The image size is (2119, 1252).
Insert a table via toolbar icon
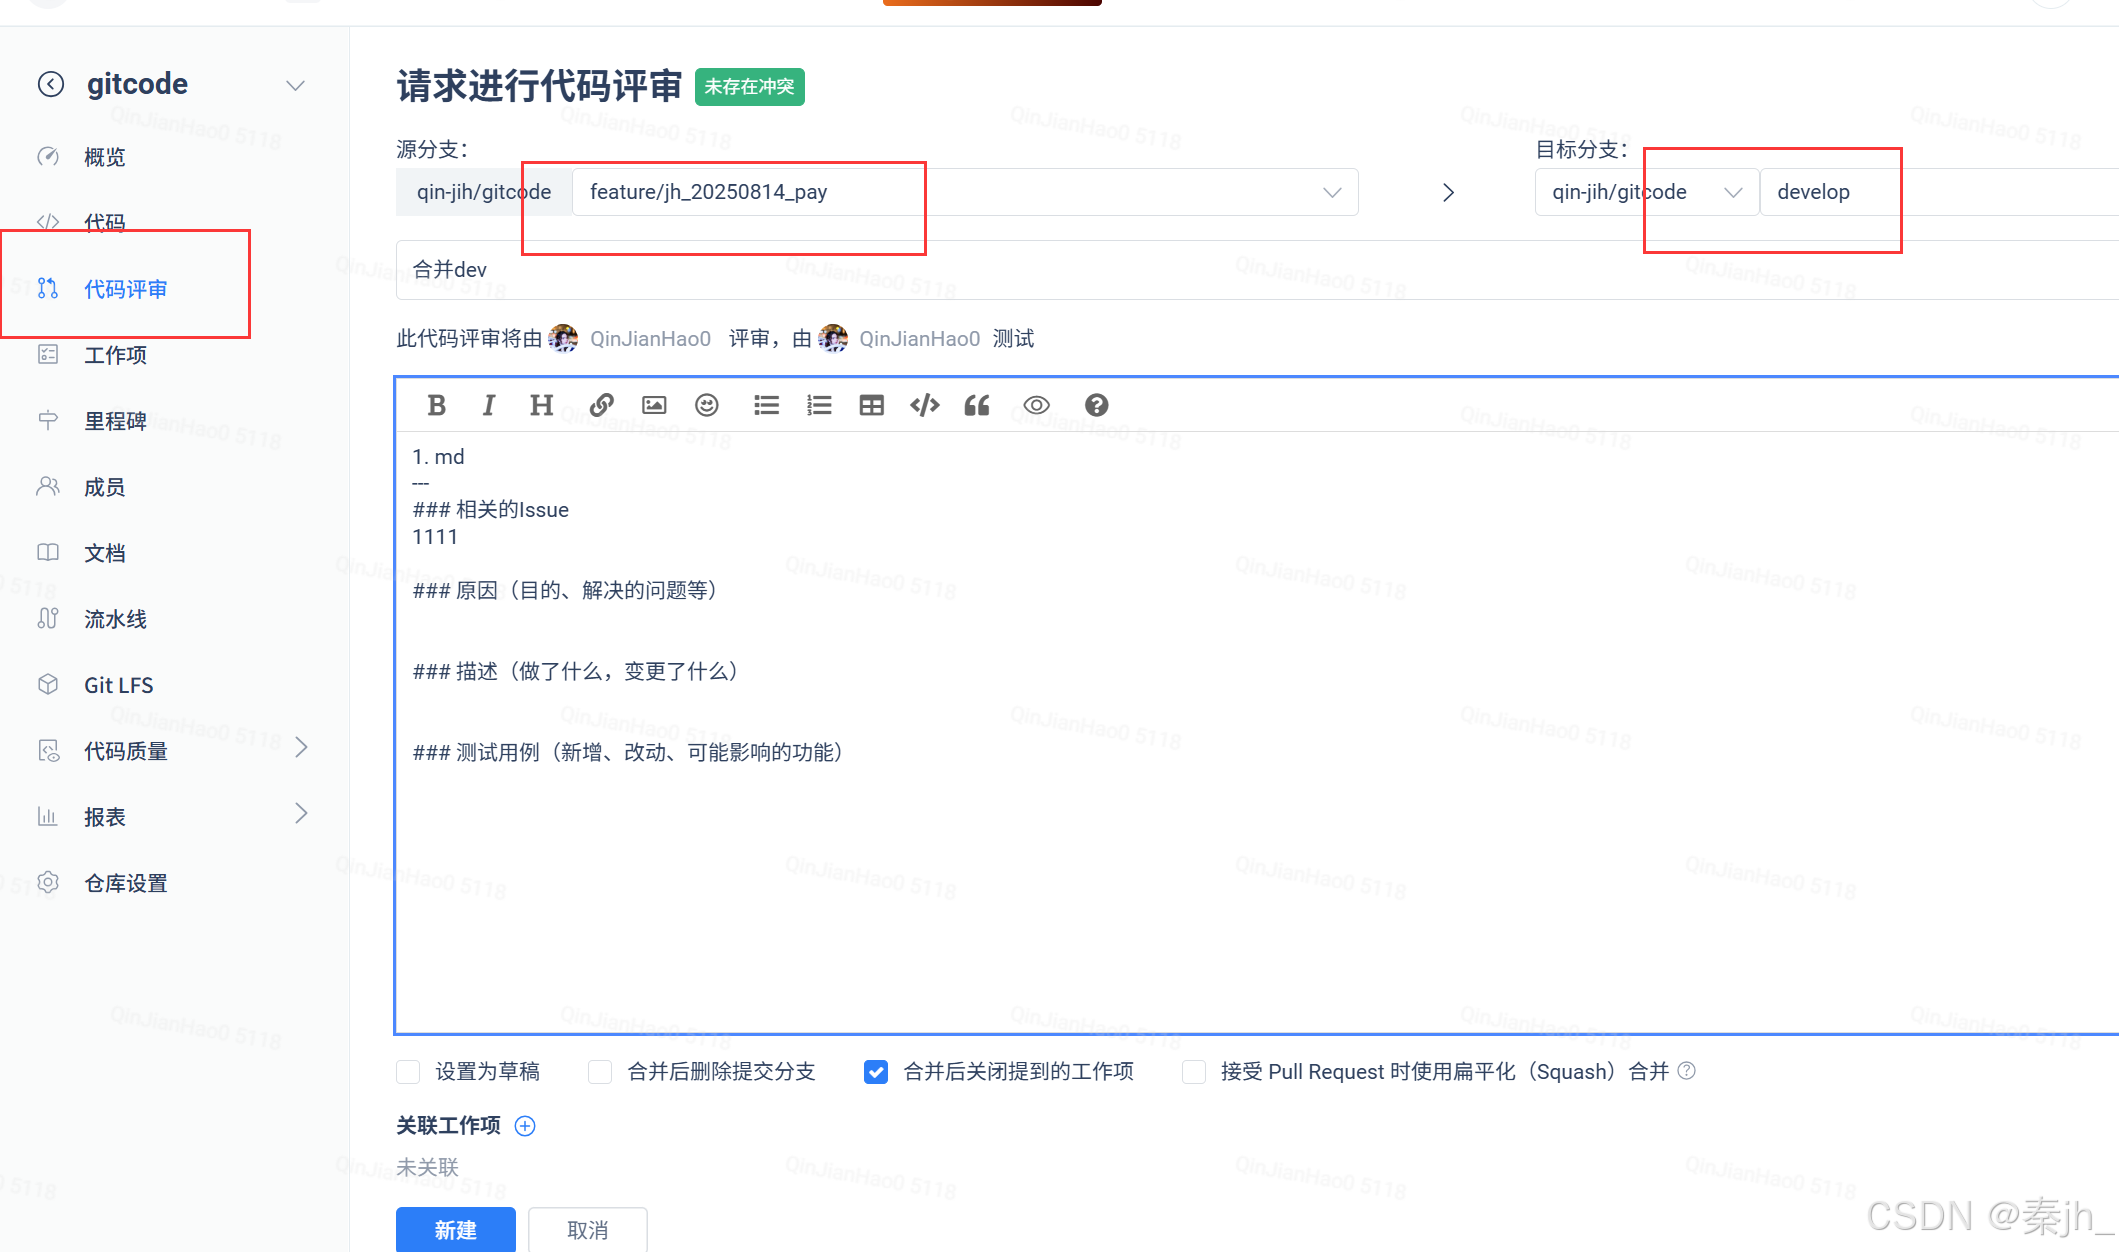871,405
